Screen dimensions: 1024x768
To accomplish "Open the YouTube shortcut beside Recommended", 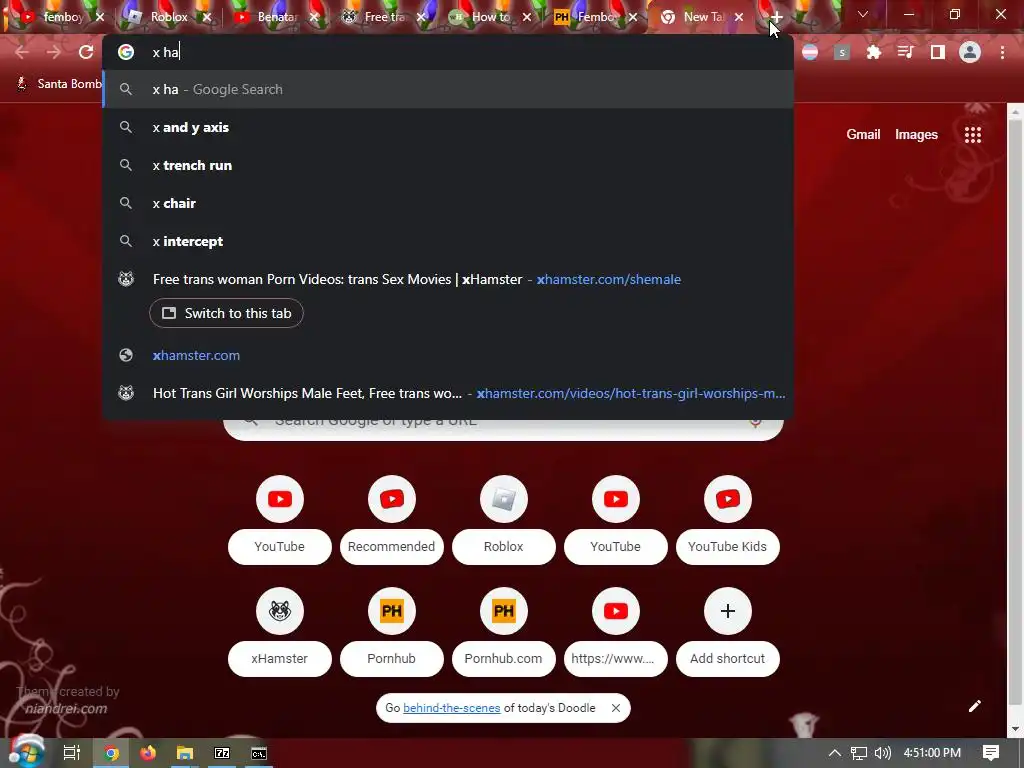I will (x=280, y=519).
